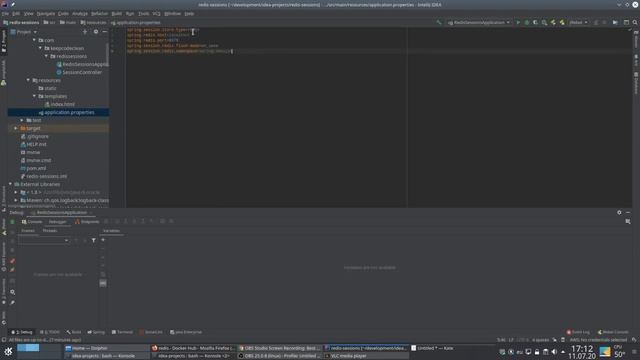Open Project panel settings gear
This screenshot has height=360, width=640.
pyautogui.click(x=96, y=32)
